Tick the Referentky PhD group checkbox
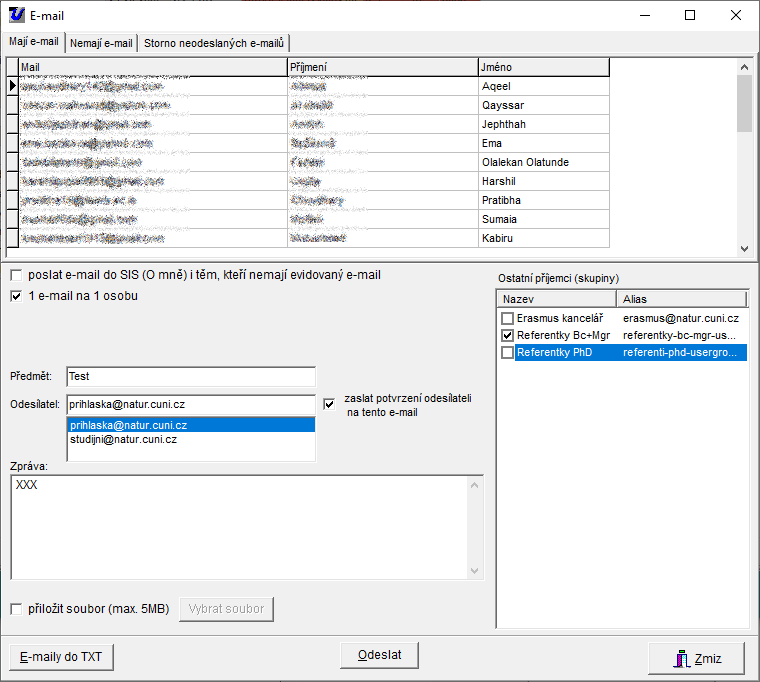The height and width of the screenshot is (682, 760). (507, 353)
